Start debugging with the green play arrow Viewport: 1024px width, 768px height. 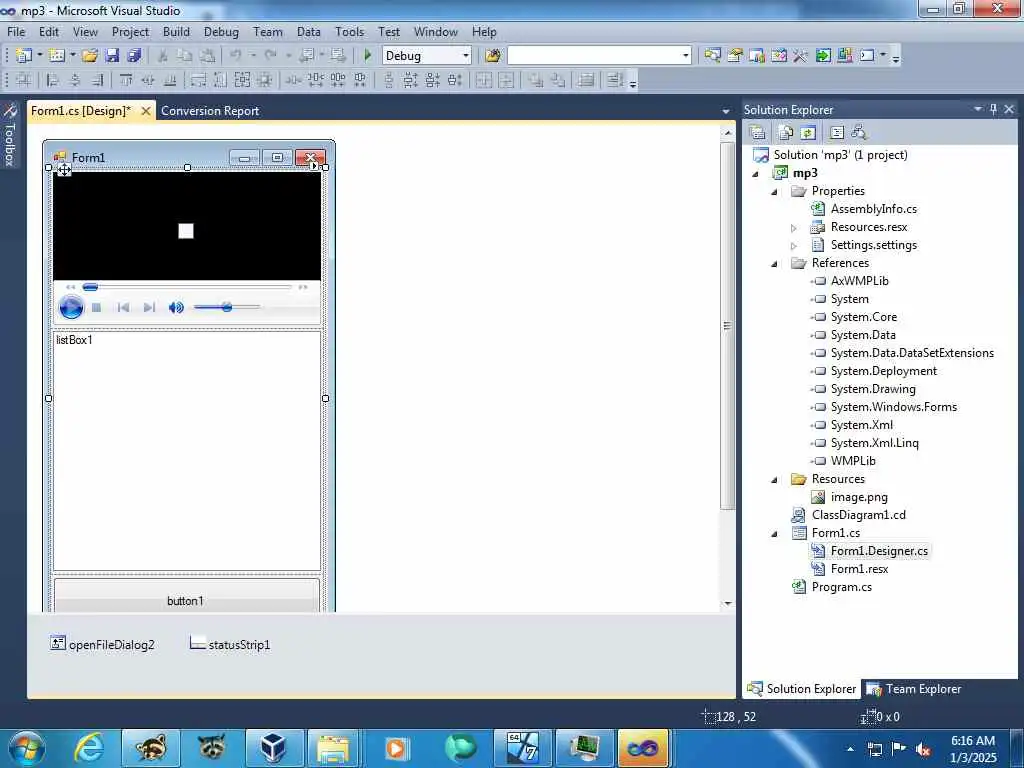click(x=368, y=56)
